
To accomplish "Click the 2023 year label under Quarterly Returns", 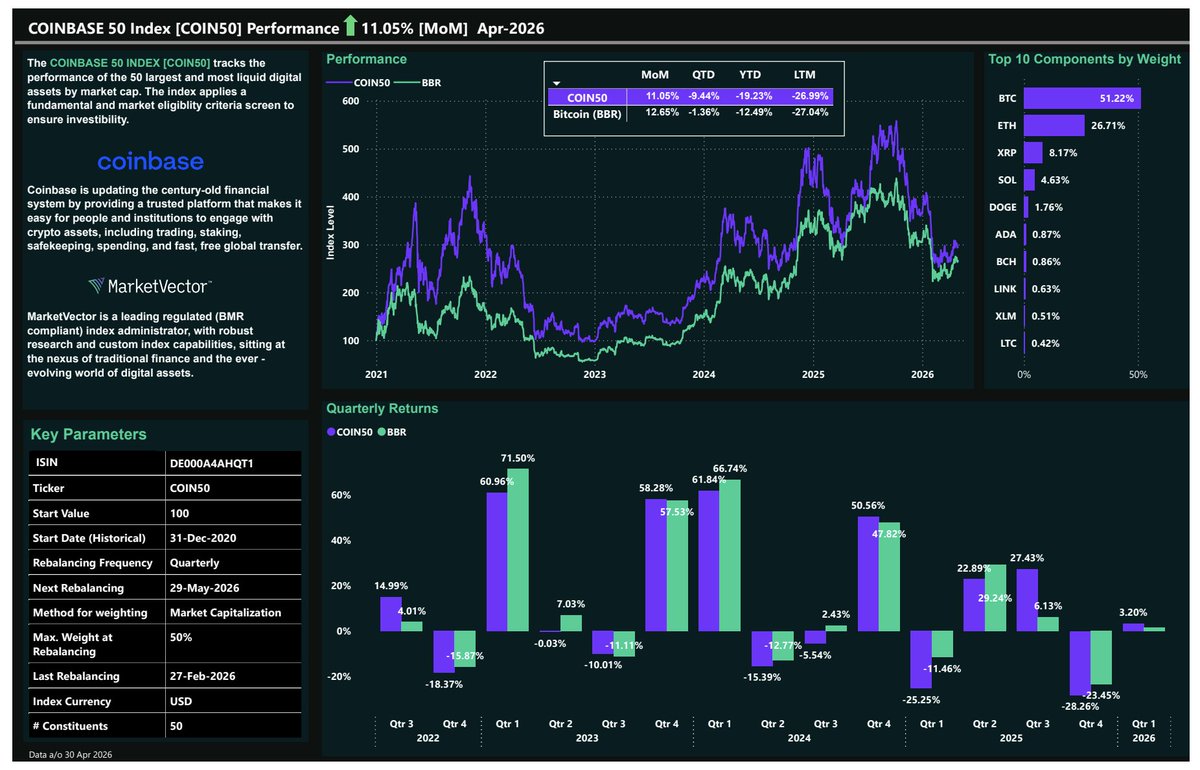I will [x=586, y=737].
